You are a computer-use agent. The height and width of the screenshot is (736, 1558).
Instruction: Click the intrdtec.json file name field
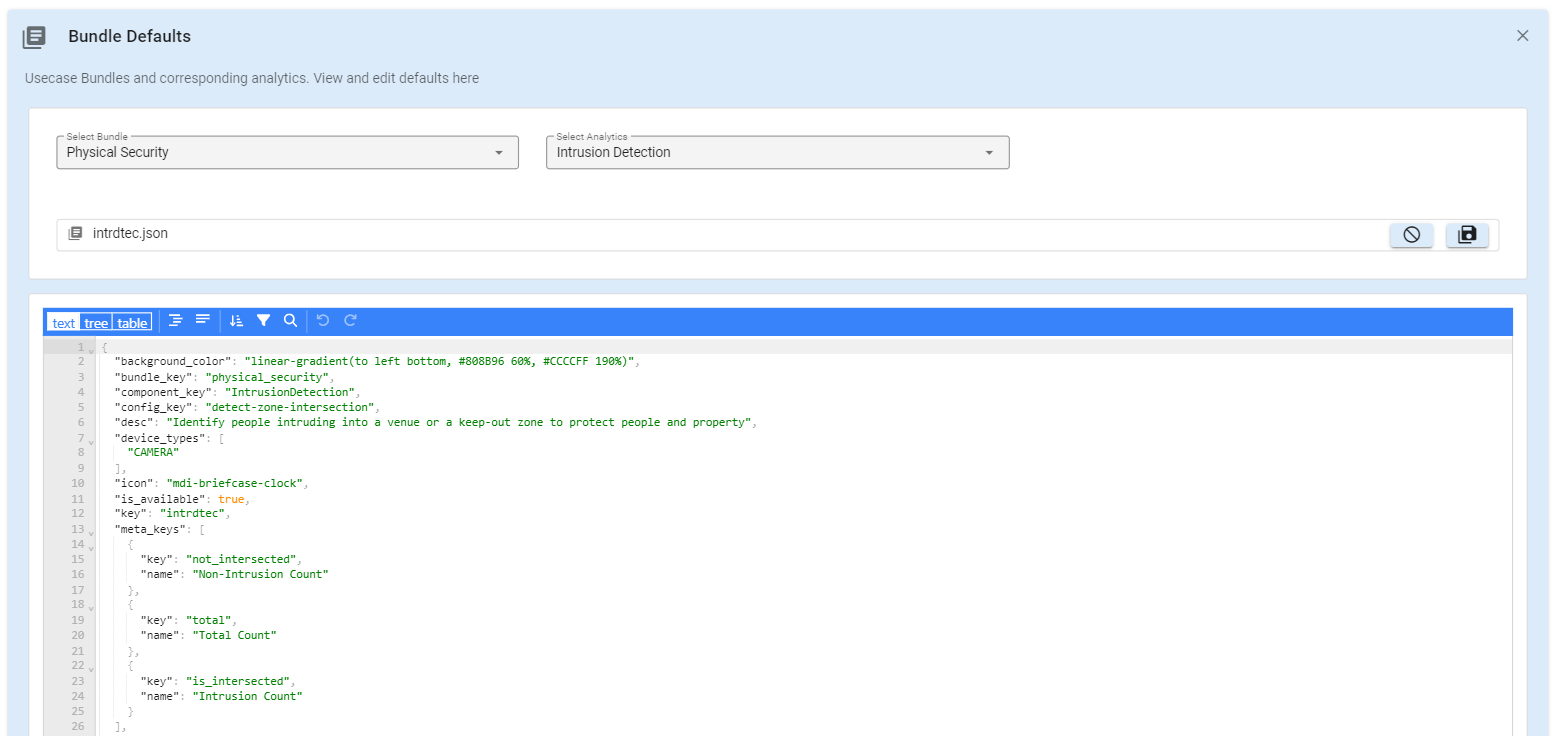point(130,234)
